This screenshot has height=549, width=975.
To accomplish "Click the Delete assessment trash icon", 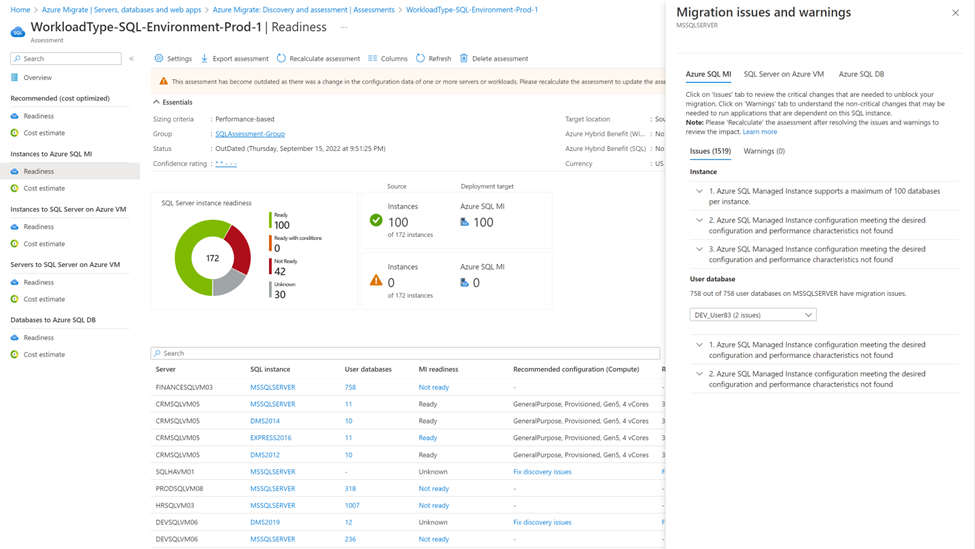I will 464,58.
